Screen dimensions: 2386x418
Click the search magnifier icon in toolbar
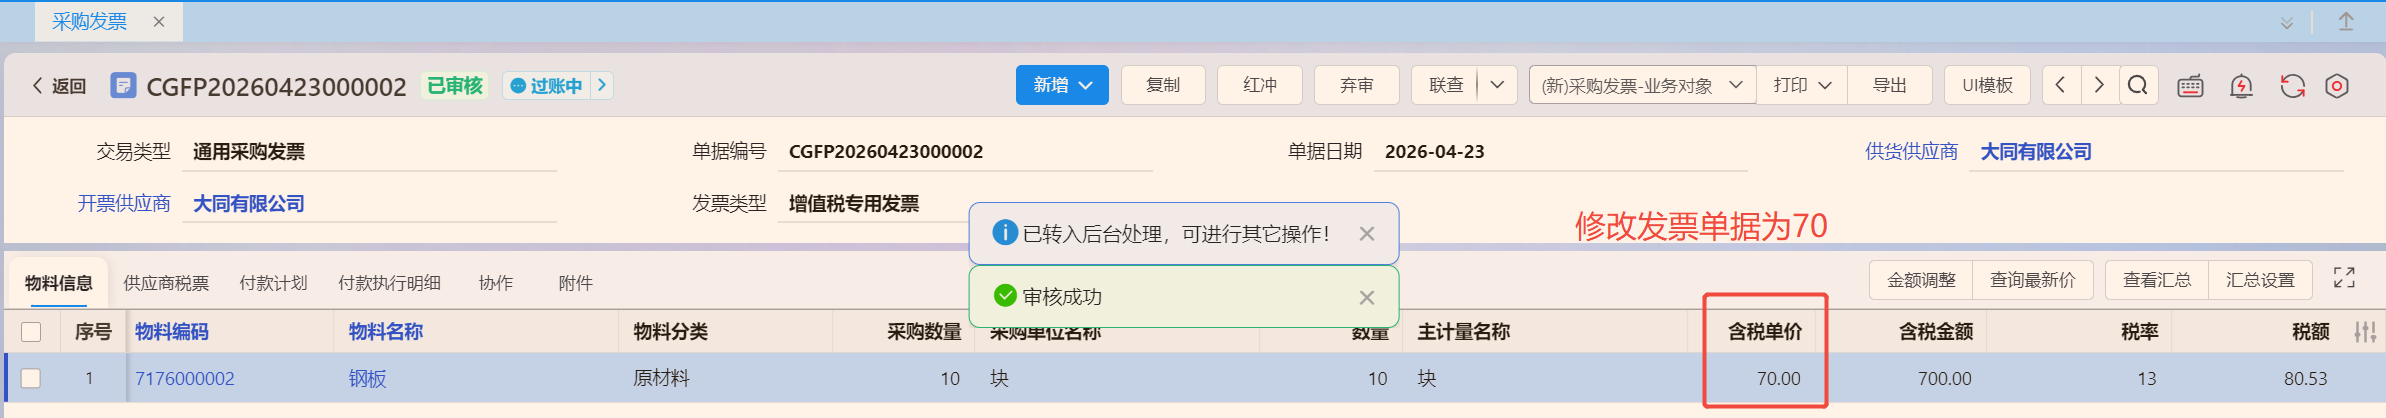(x=2137, y=85)
